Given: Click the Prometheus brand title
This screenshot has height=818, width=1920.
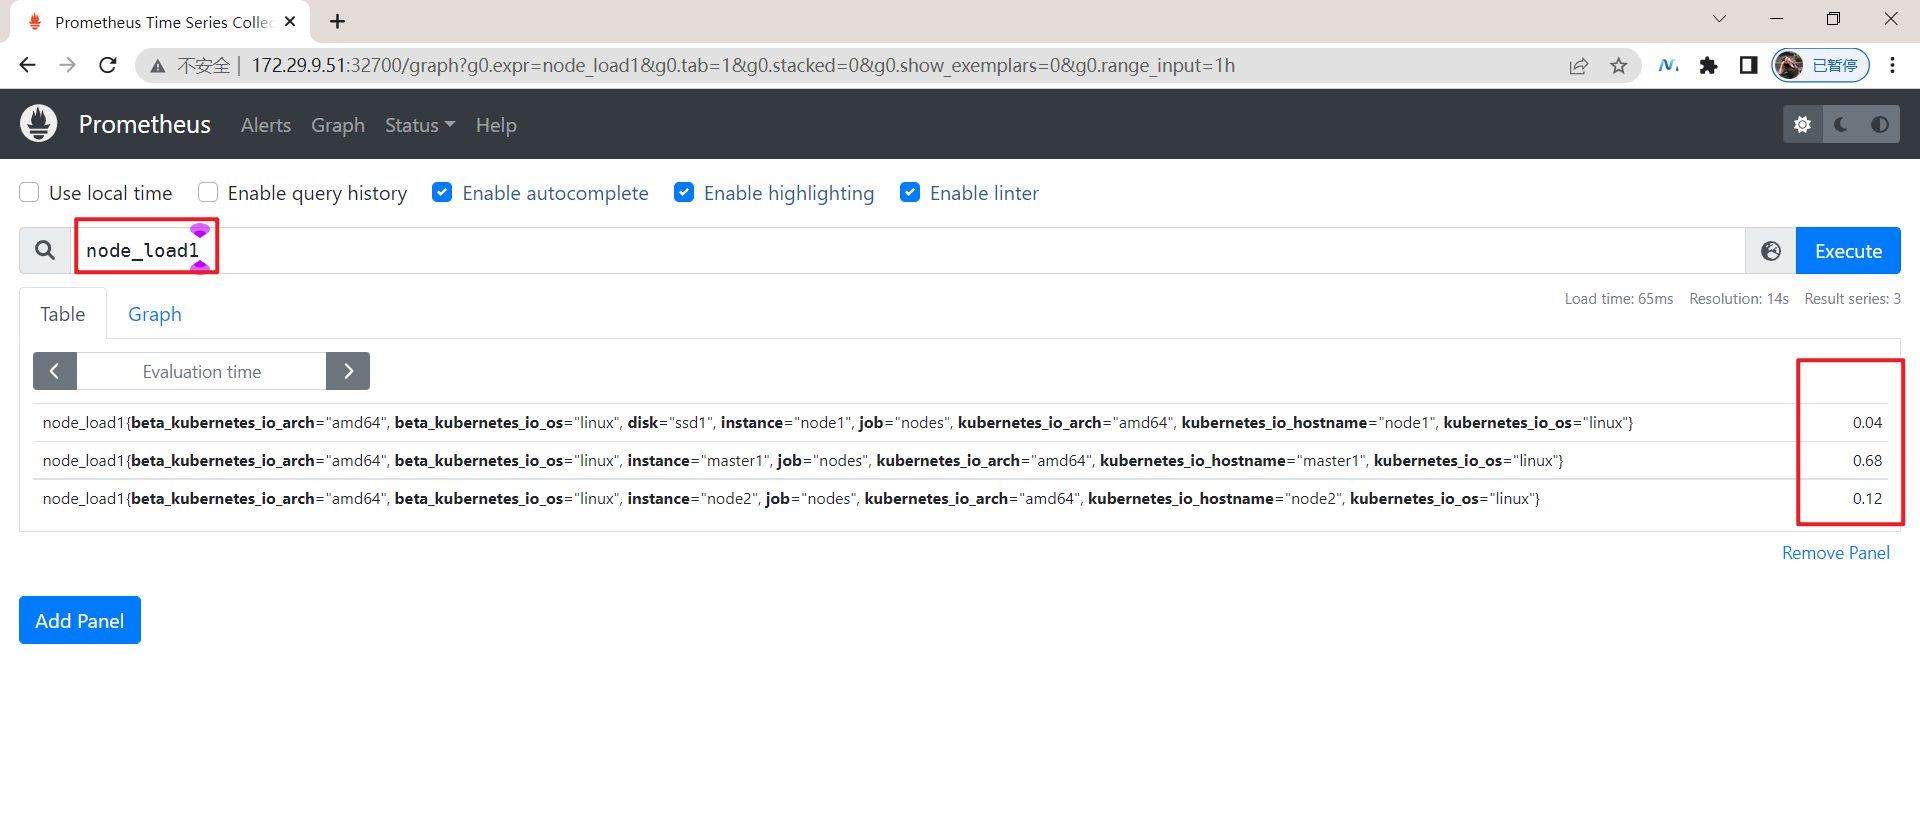Looking at the screenshot, I should pos(145,124).
